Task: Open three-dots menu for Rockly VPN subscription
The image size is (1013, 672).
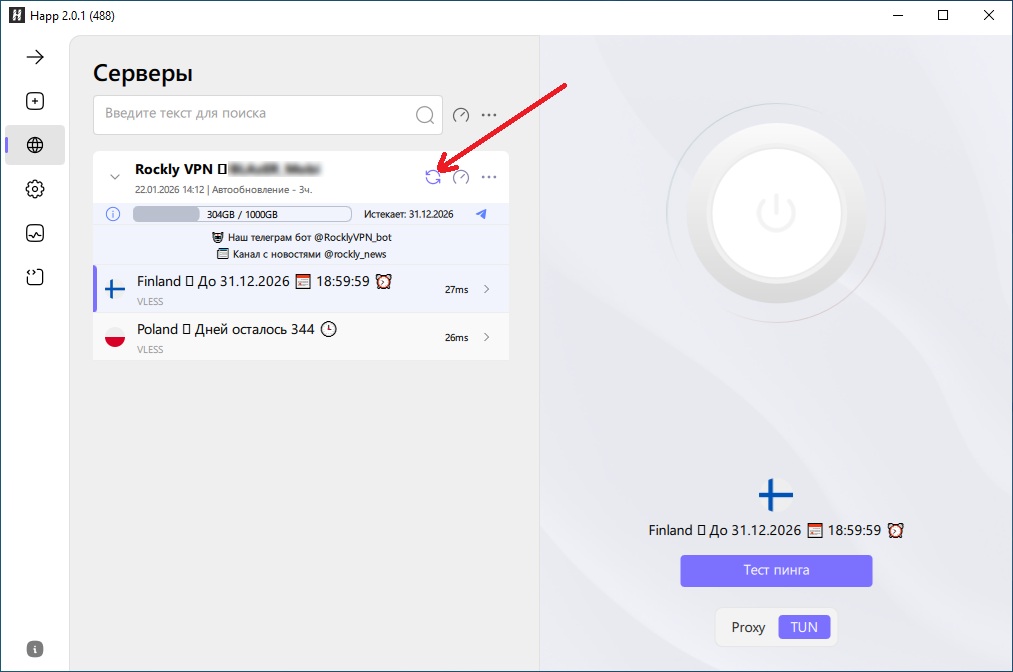Action: coord(489,177)
